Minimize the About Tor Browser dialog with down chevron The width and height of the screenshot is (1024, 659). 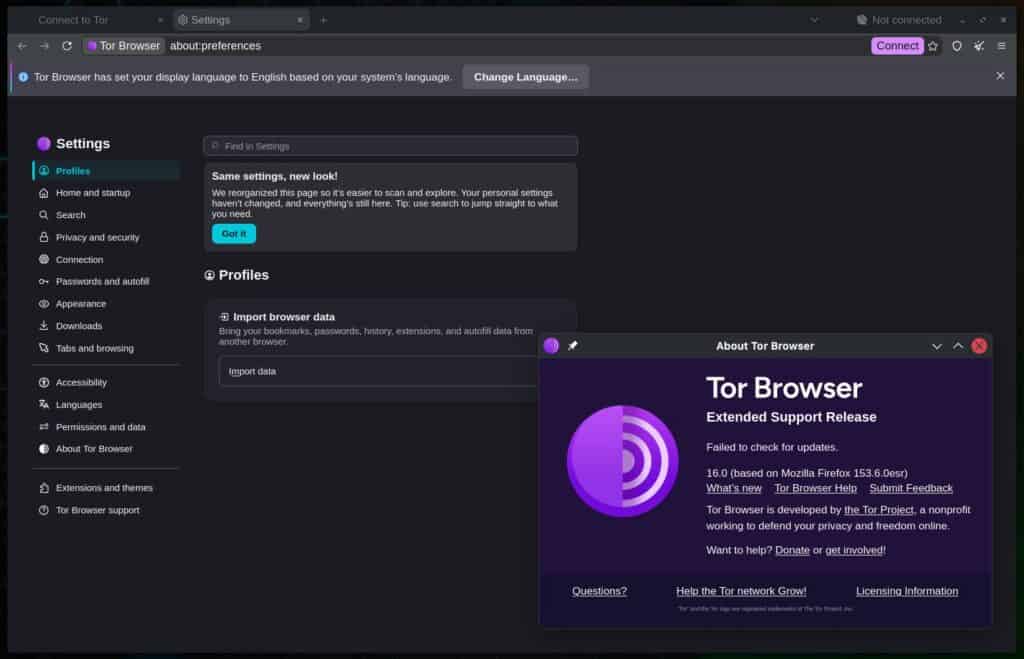936,346
